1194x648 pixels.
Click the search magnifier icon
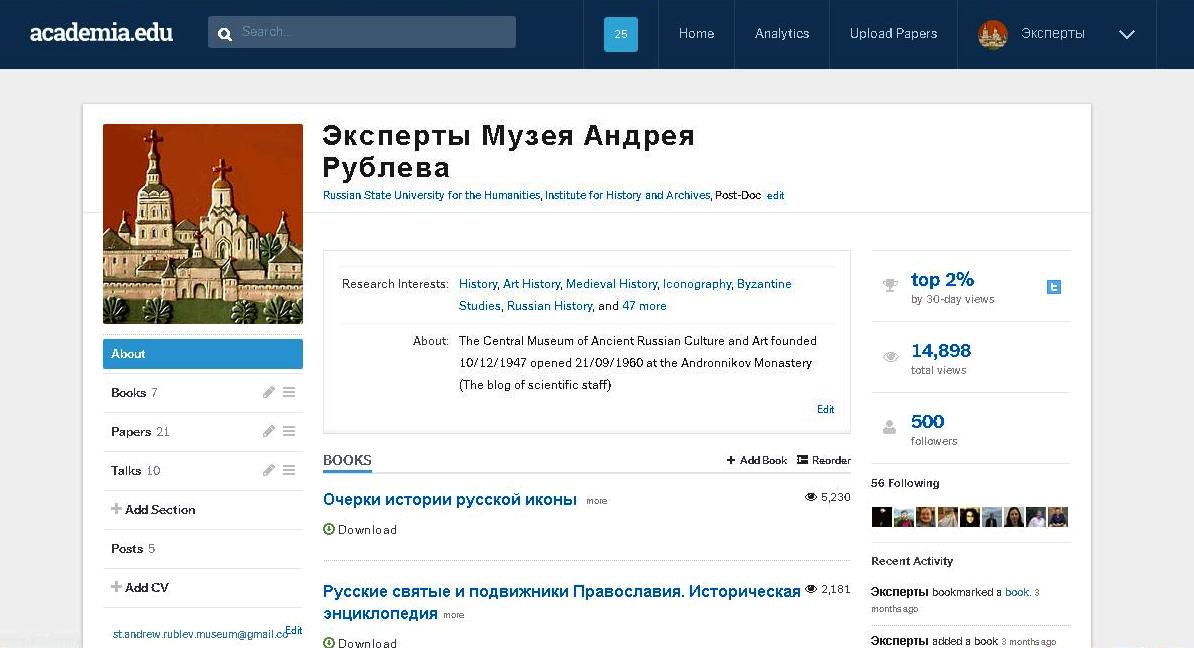225,34
